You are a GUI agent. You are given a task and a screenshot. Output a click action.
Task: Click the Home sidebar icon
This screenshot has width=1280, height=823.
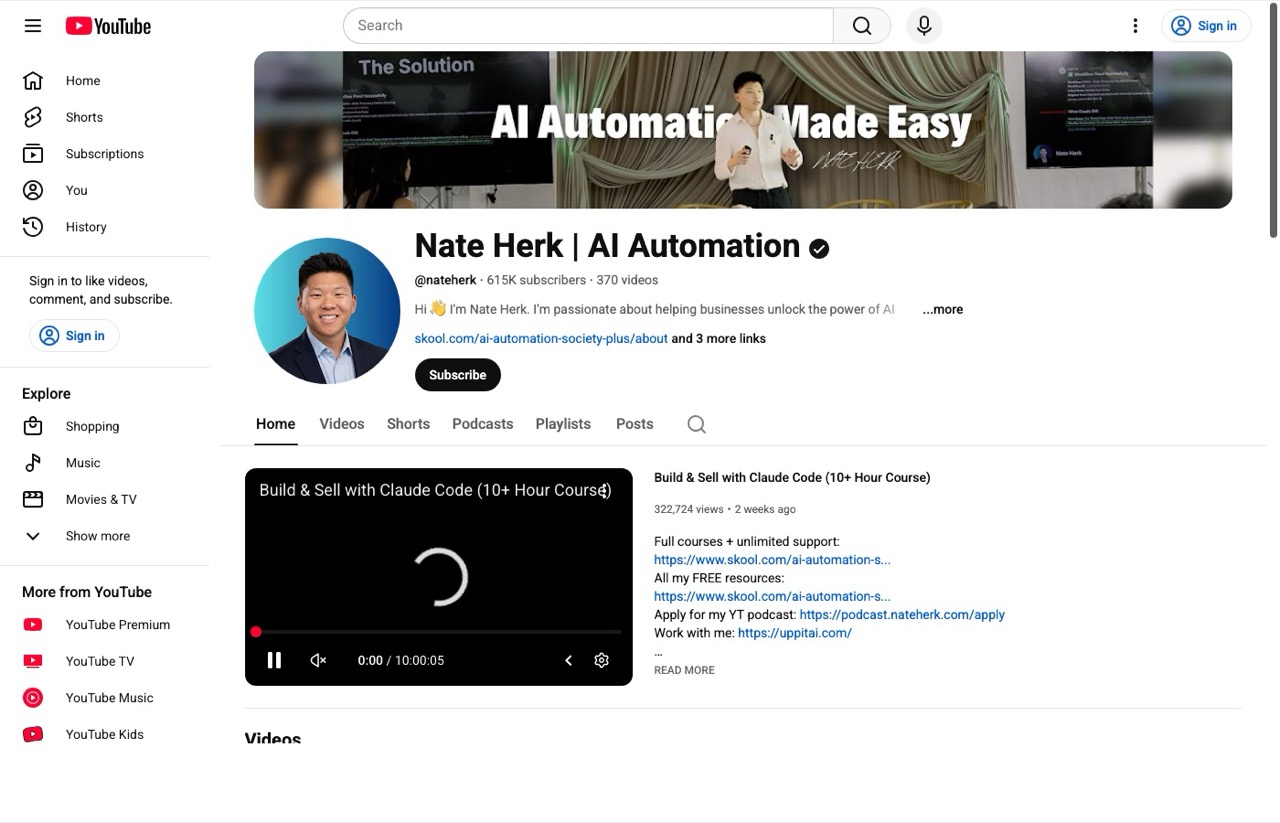click(33, 81)
